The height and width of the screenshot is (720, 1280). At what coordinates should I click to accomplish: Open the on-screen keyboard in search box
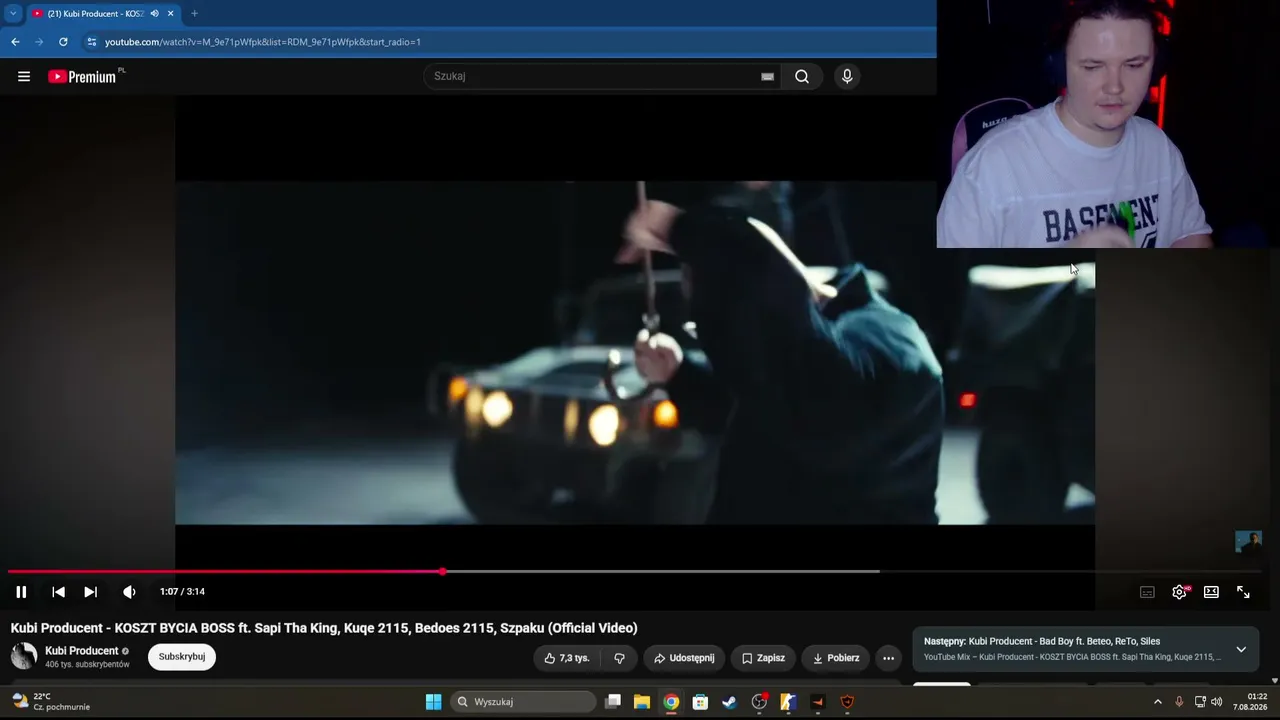click(x=767, y=76)
